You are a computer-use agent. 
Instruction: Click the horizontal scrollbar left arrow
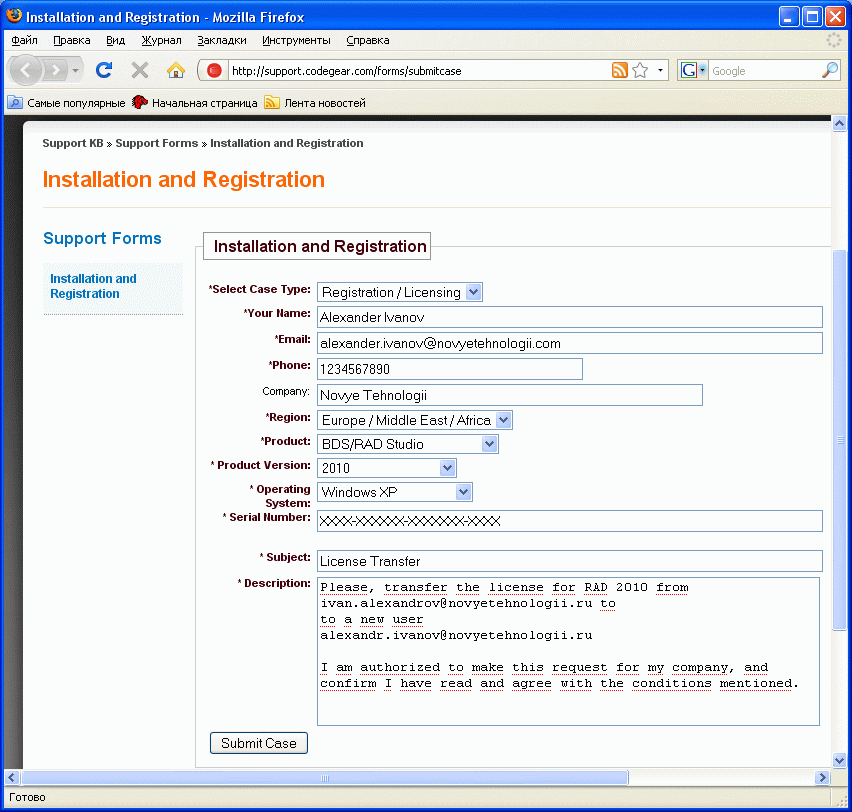click(x=12, y=777)
